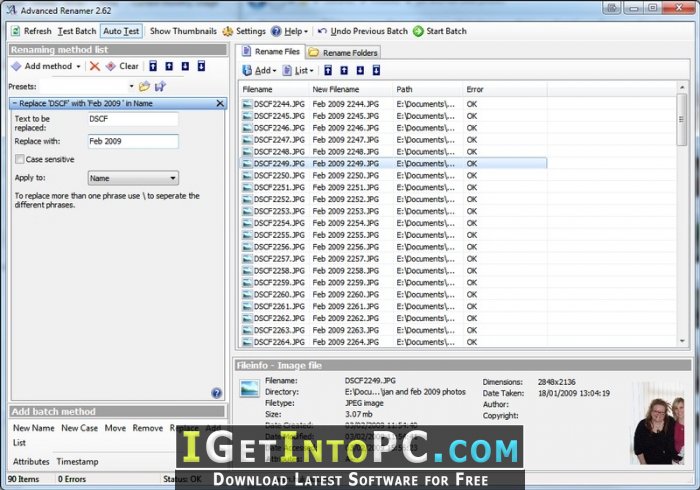Select file DSCF2252.JPG row
The image size is (700, 490).
click(393, 199)
